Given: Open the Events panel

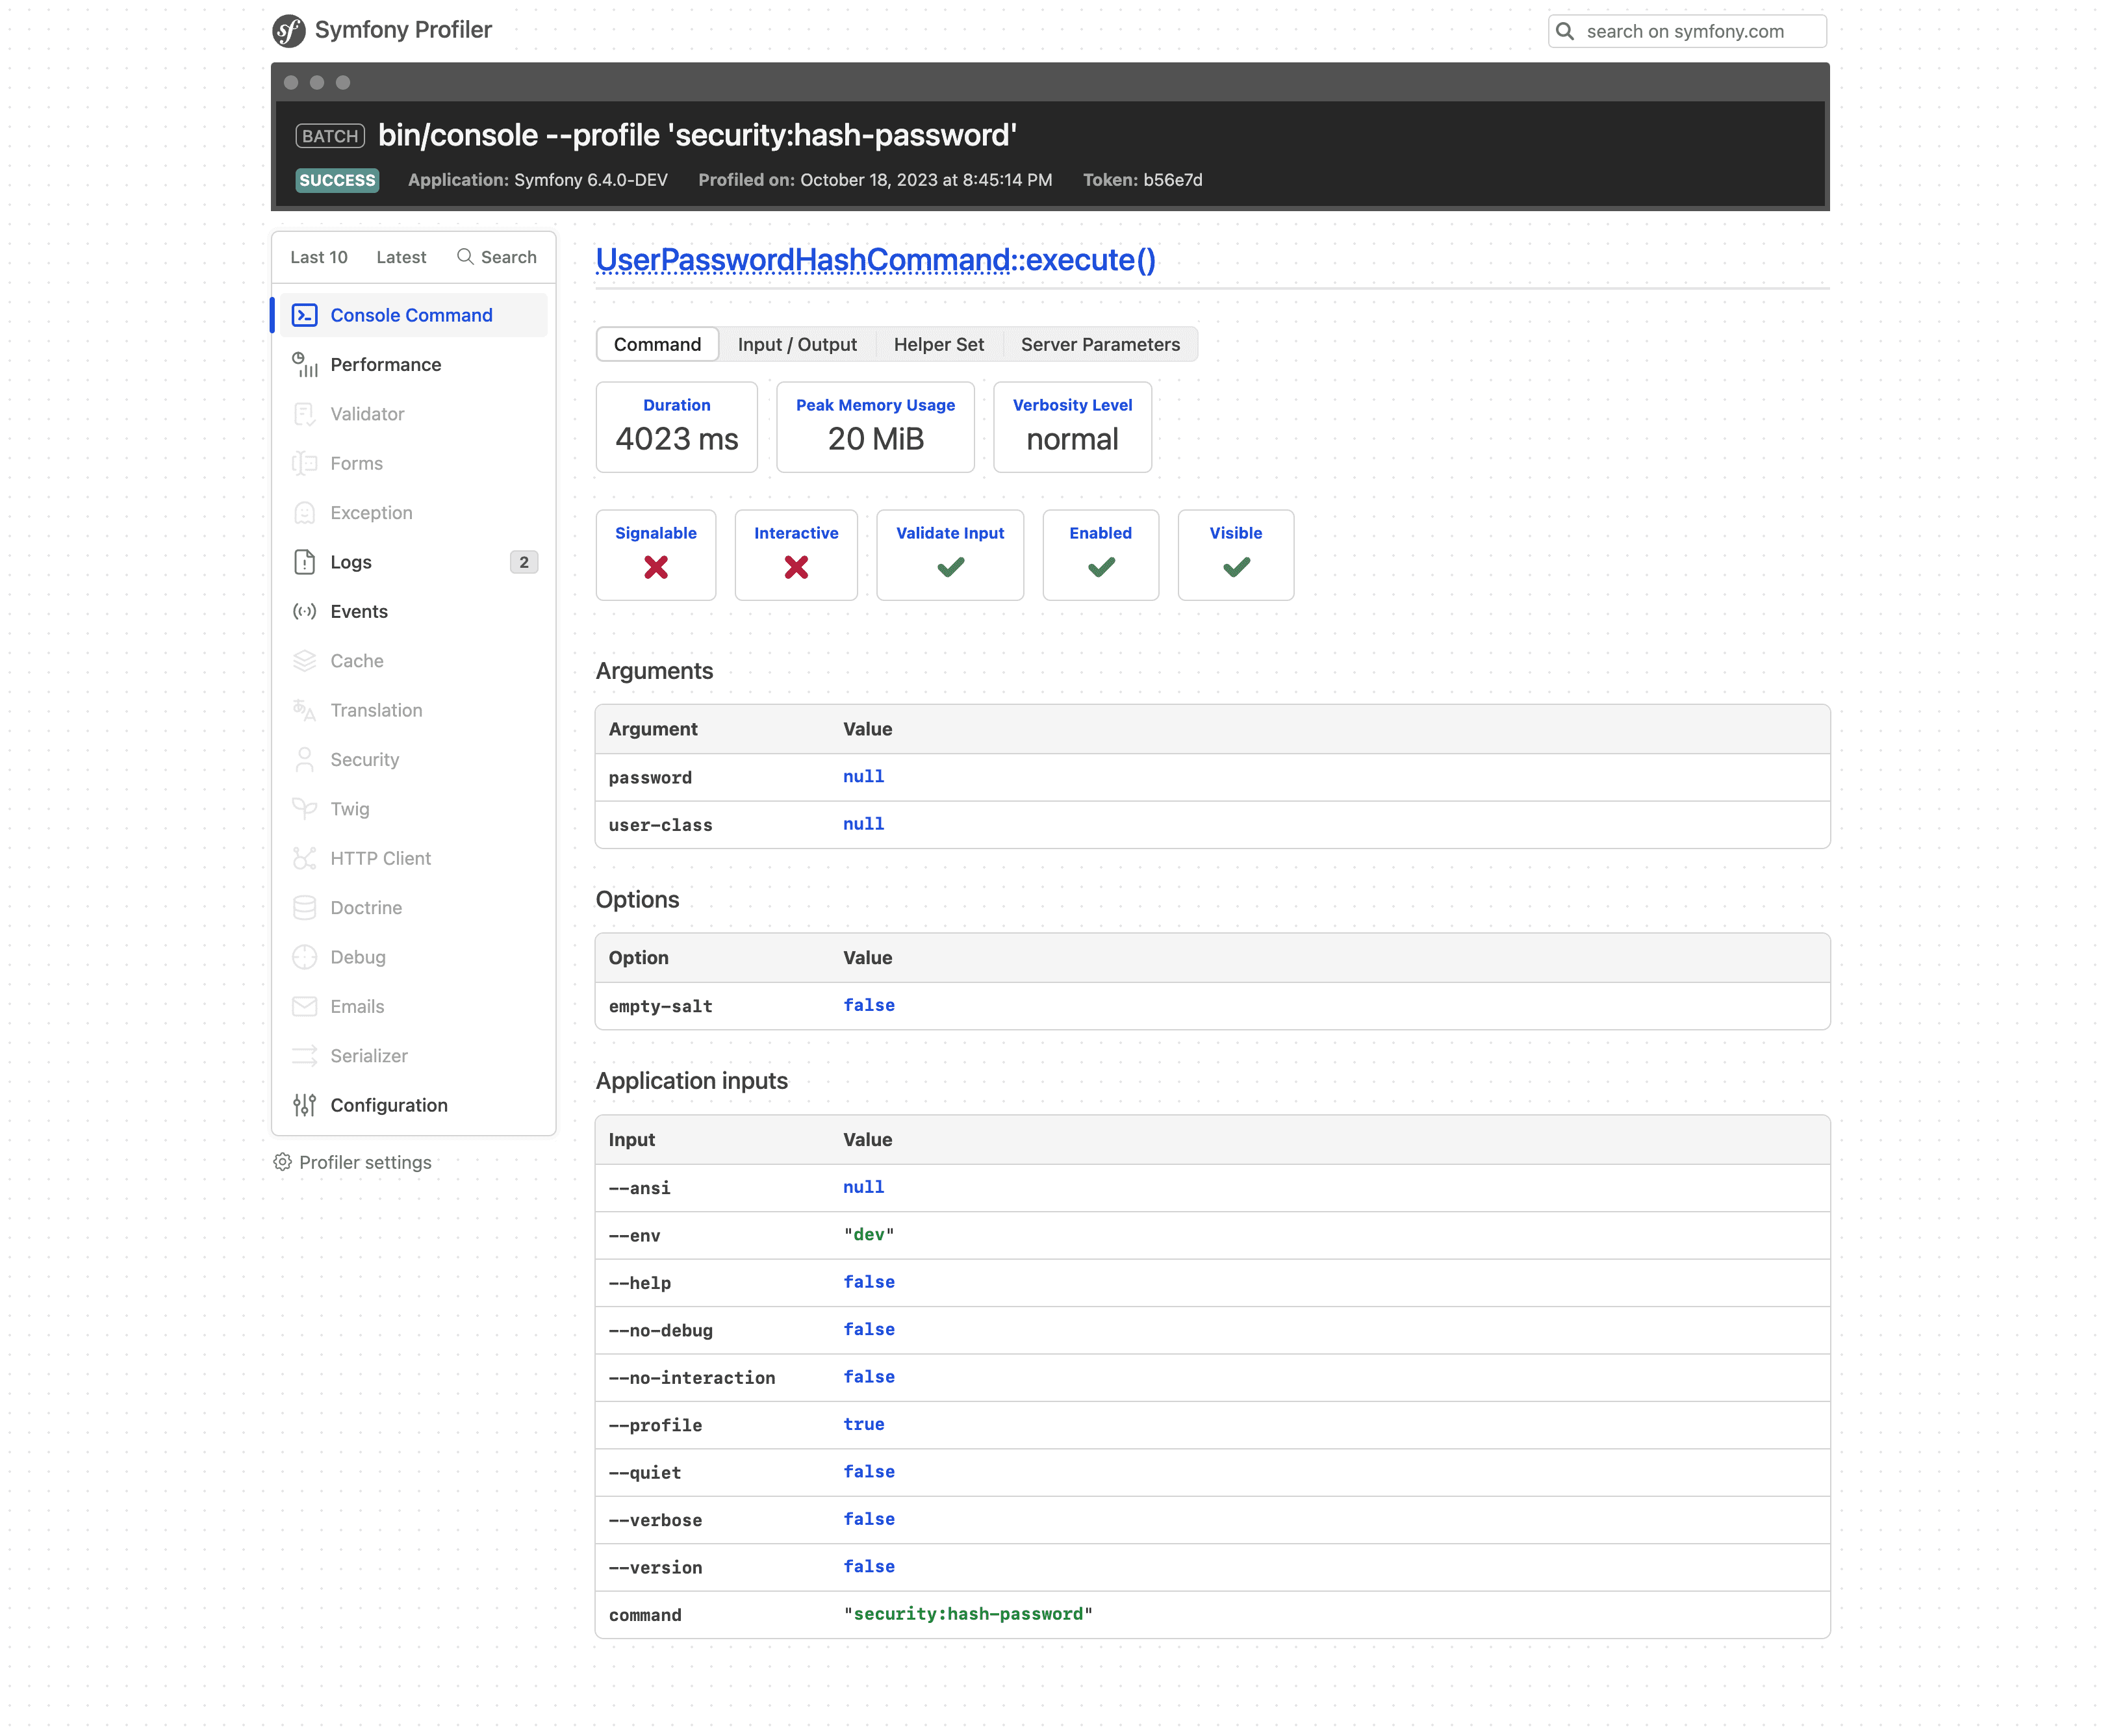Looking at the screenshot, I should coord(359,611).
